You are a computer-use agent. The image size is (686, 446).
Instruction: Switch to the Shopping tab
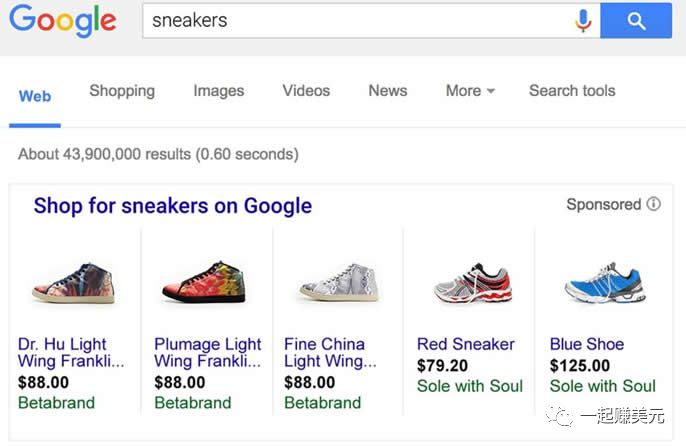(122, 91)
